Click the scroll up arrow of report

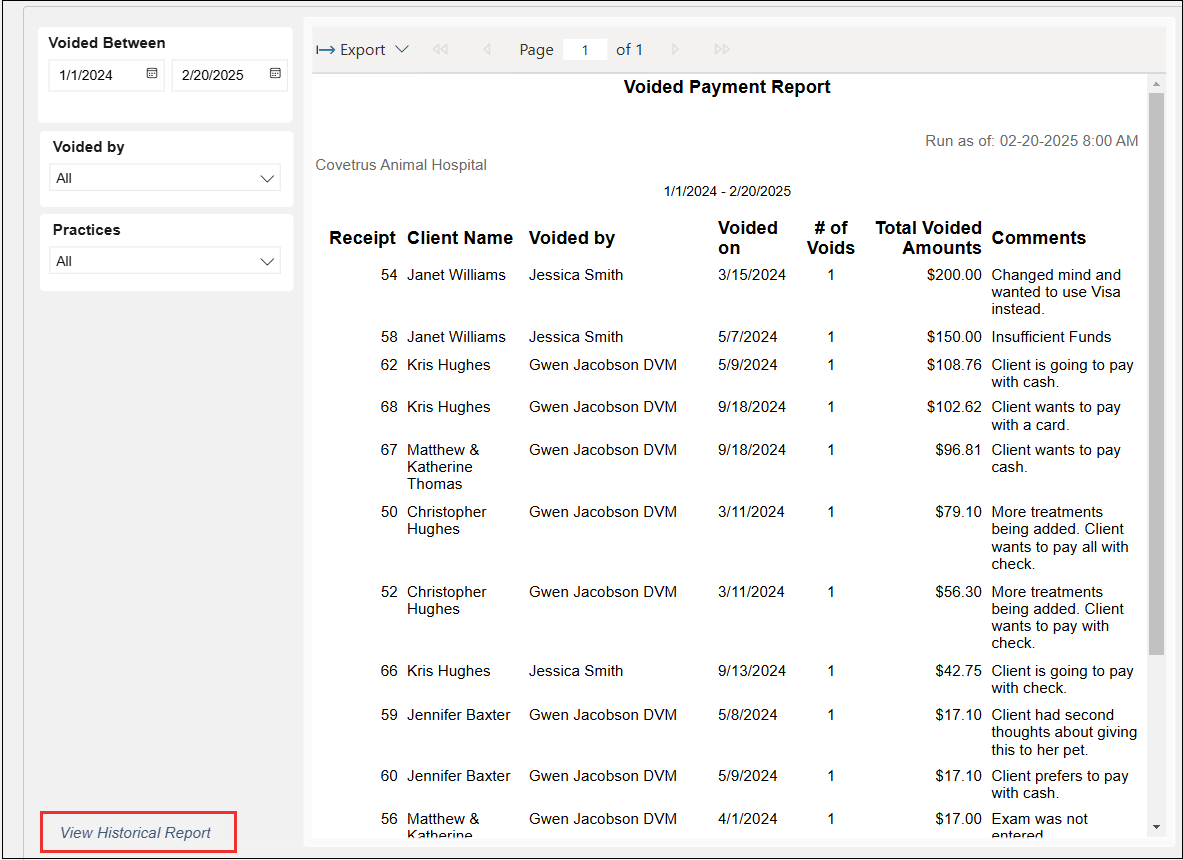click(1156, 84)
